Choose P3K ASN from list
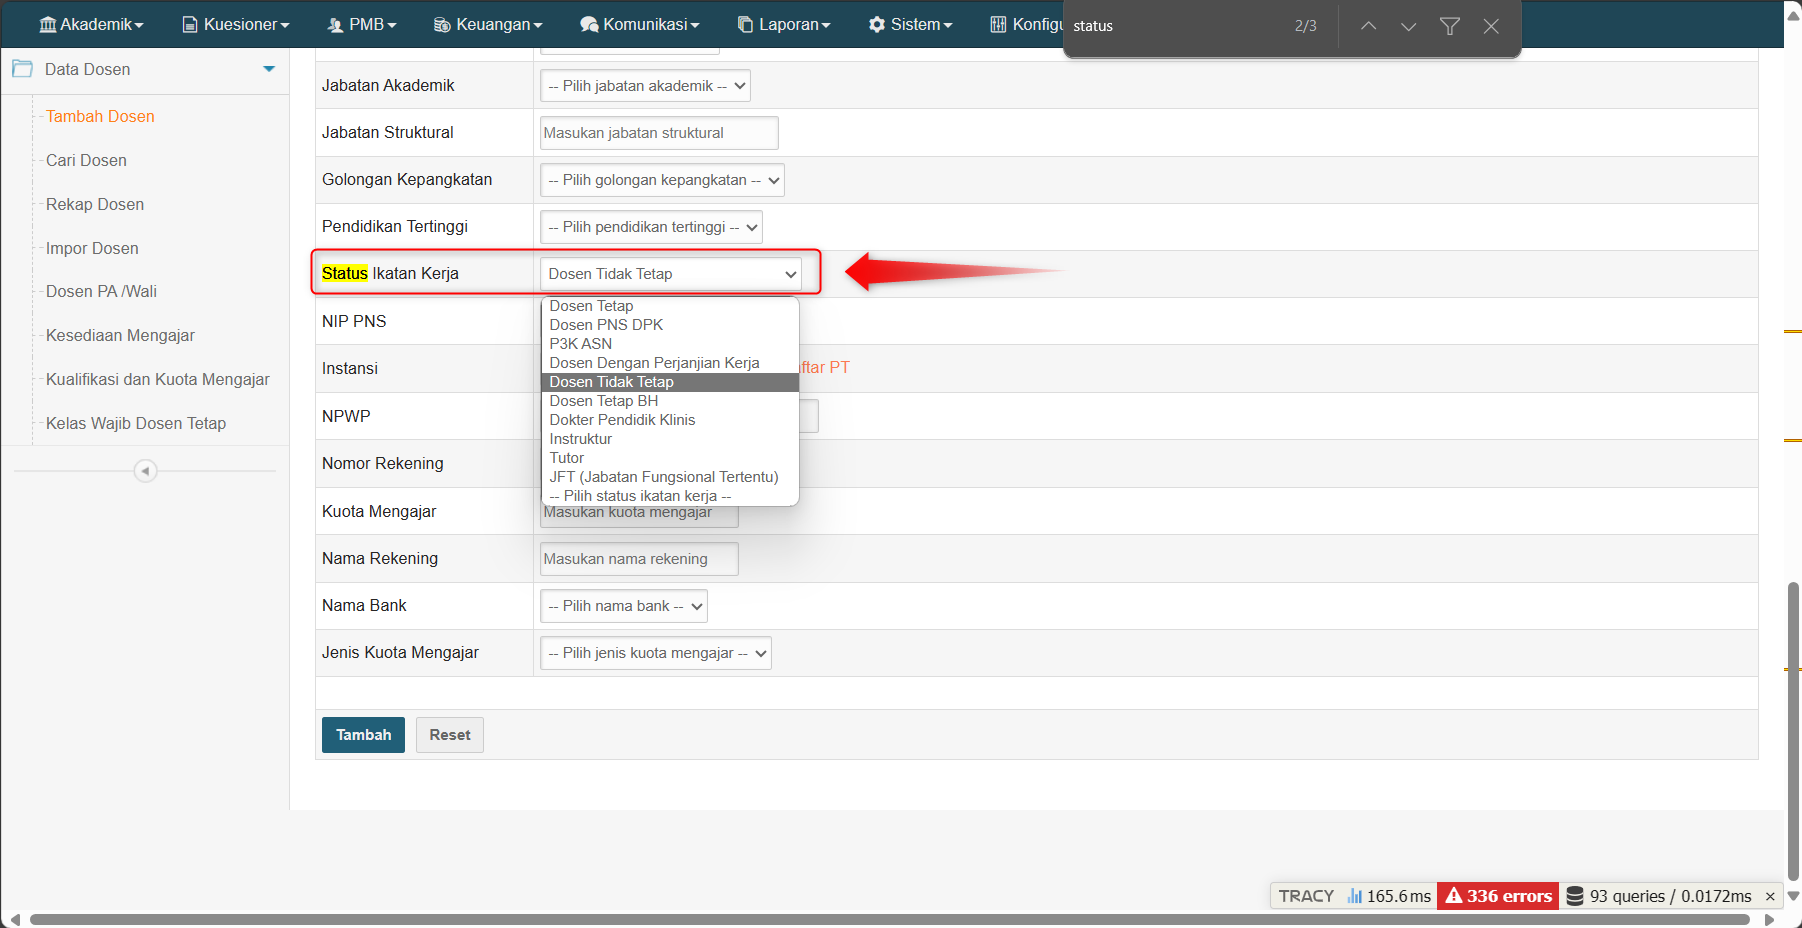The image size is (1802, 928). tap(580, 344)
